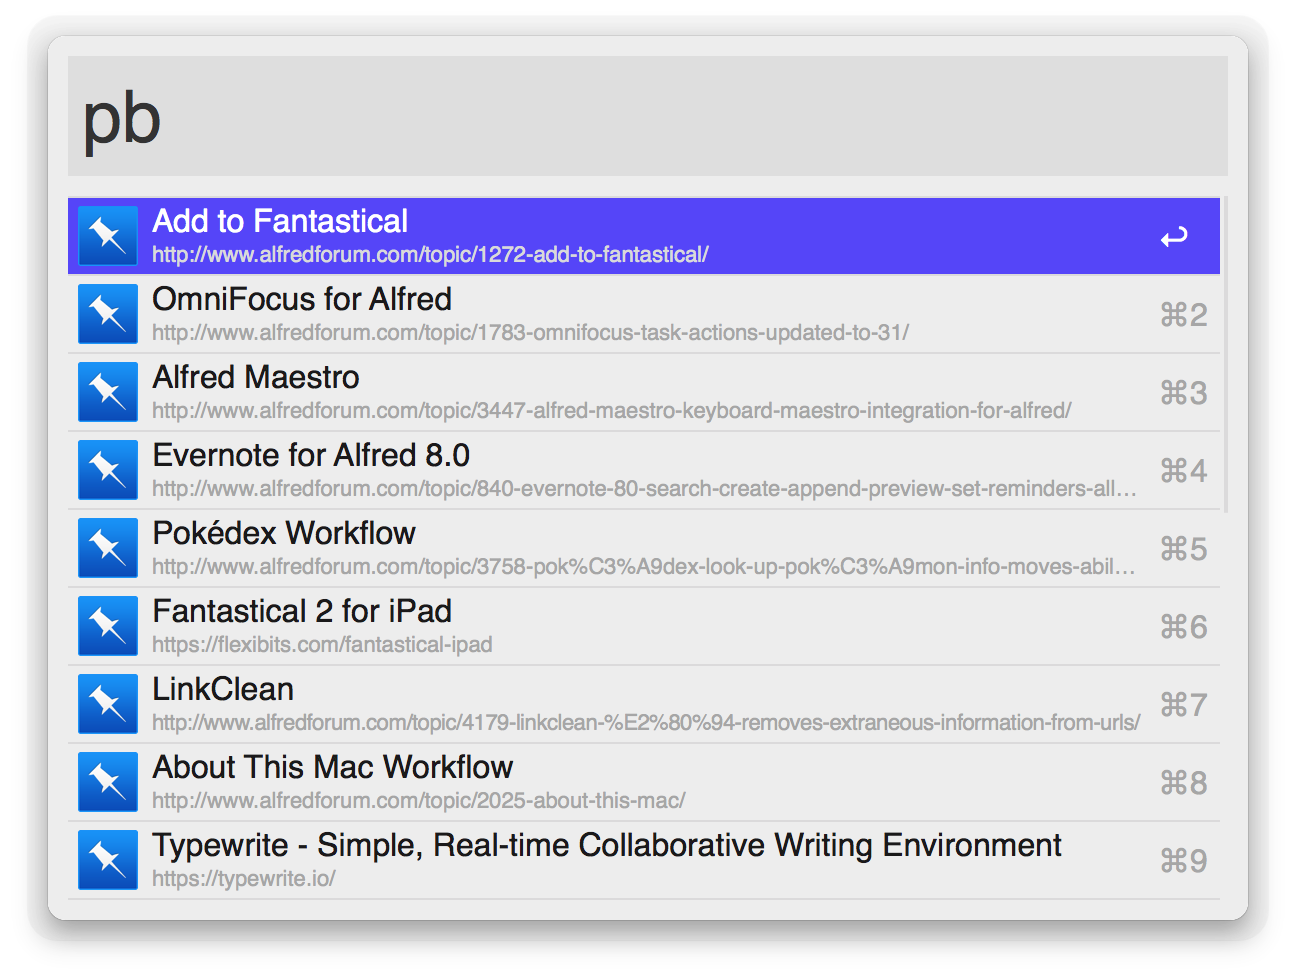This screenshot has height=980, width=1296.
Task: Click the pin icon beside About This Mac Workflow
Action: click(x=108, y=782)
